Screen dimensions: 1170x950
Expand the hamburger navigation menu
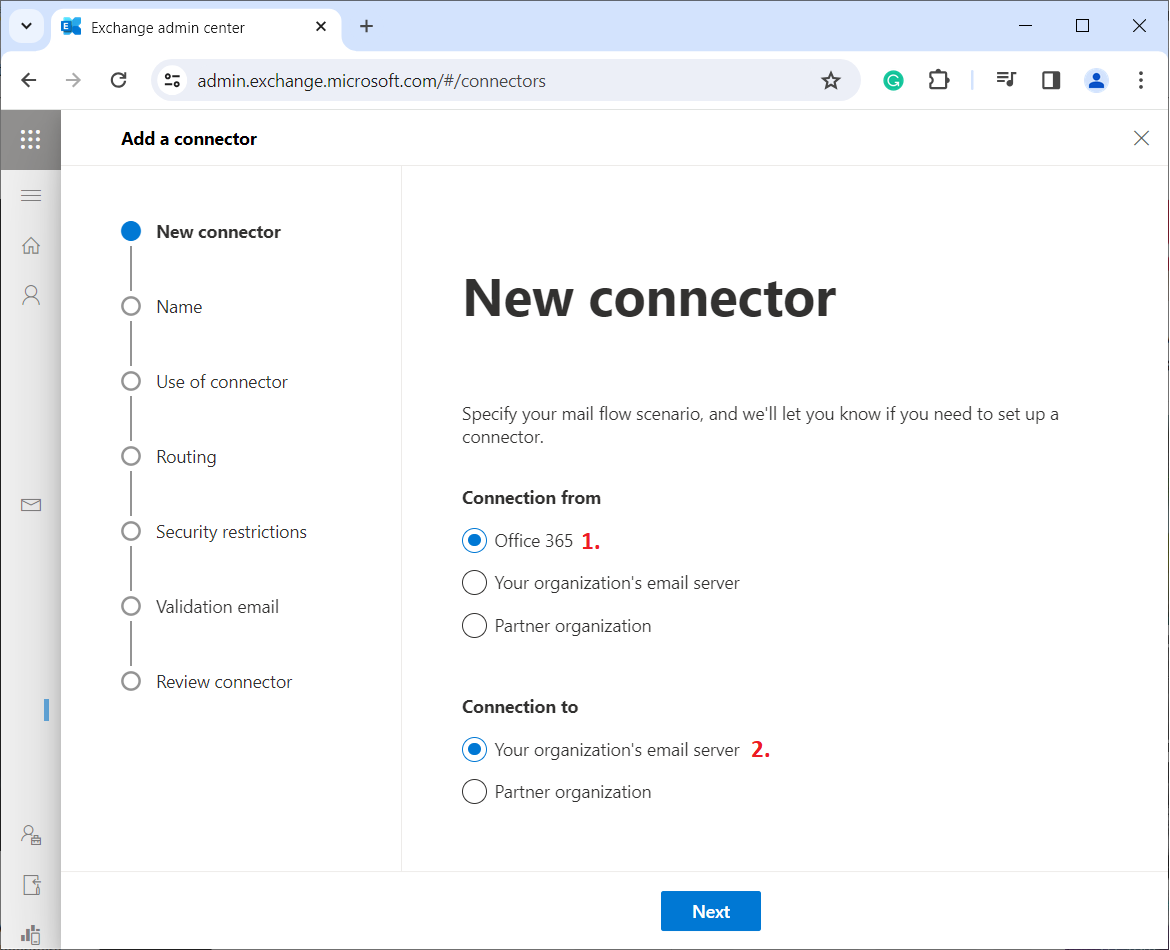pos(31,195)
